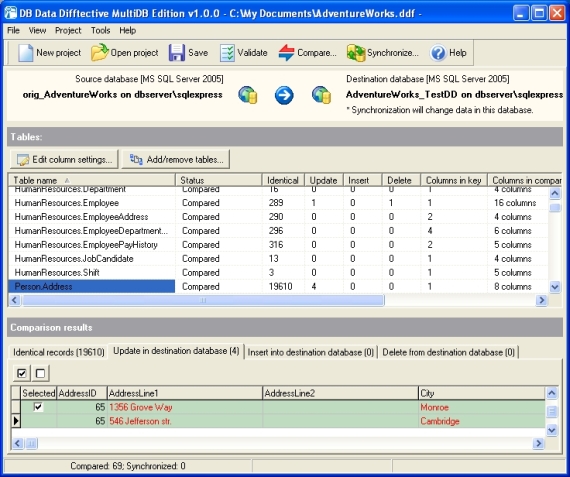
Task: Select the HumanResources.EmployeePayHistory table row
Action: [278, 245]
